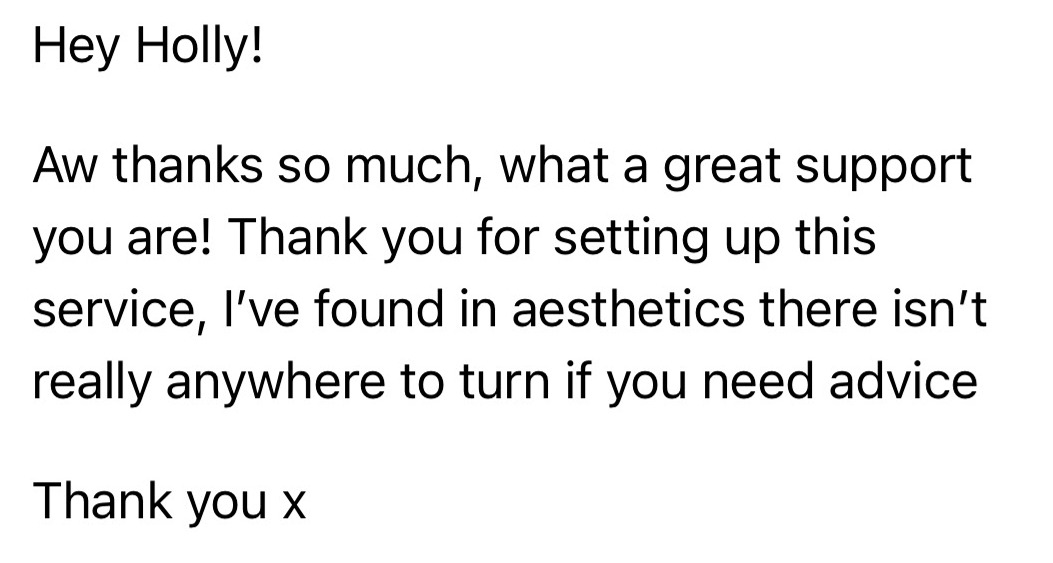Click the closing "Thank you x" line
This screenshot has height=563, width=1053.
[x=169, y=503]
